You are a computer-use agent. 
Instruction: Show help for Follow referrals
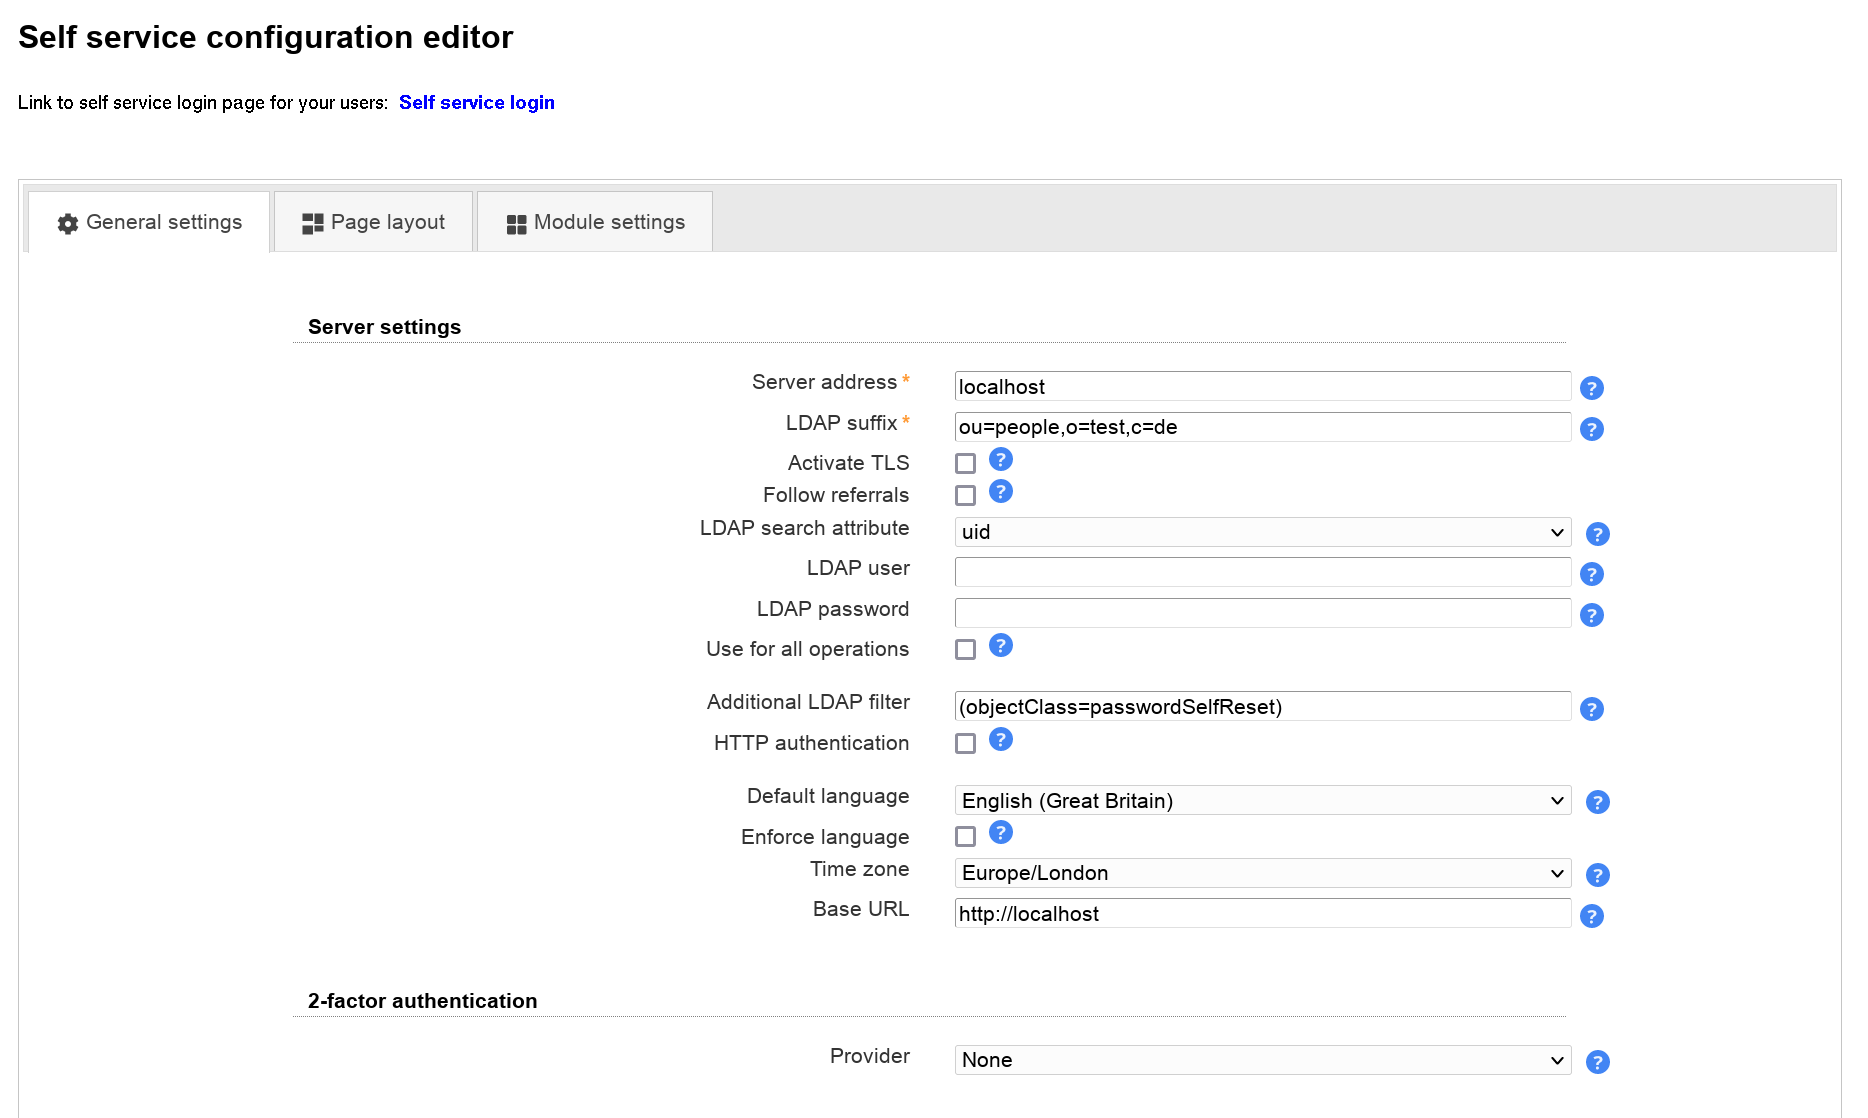1000,492
